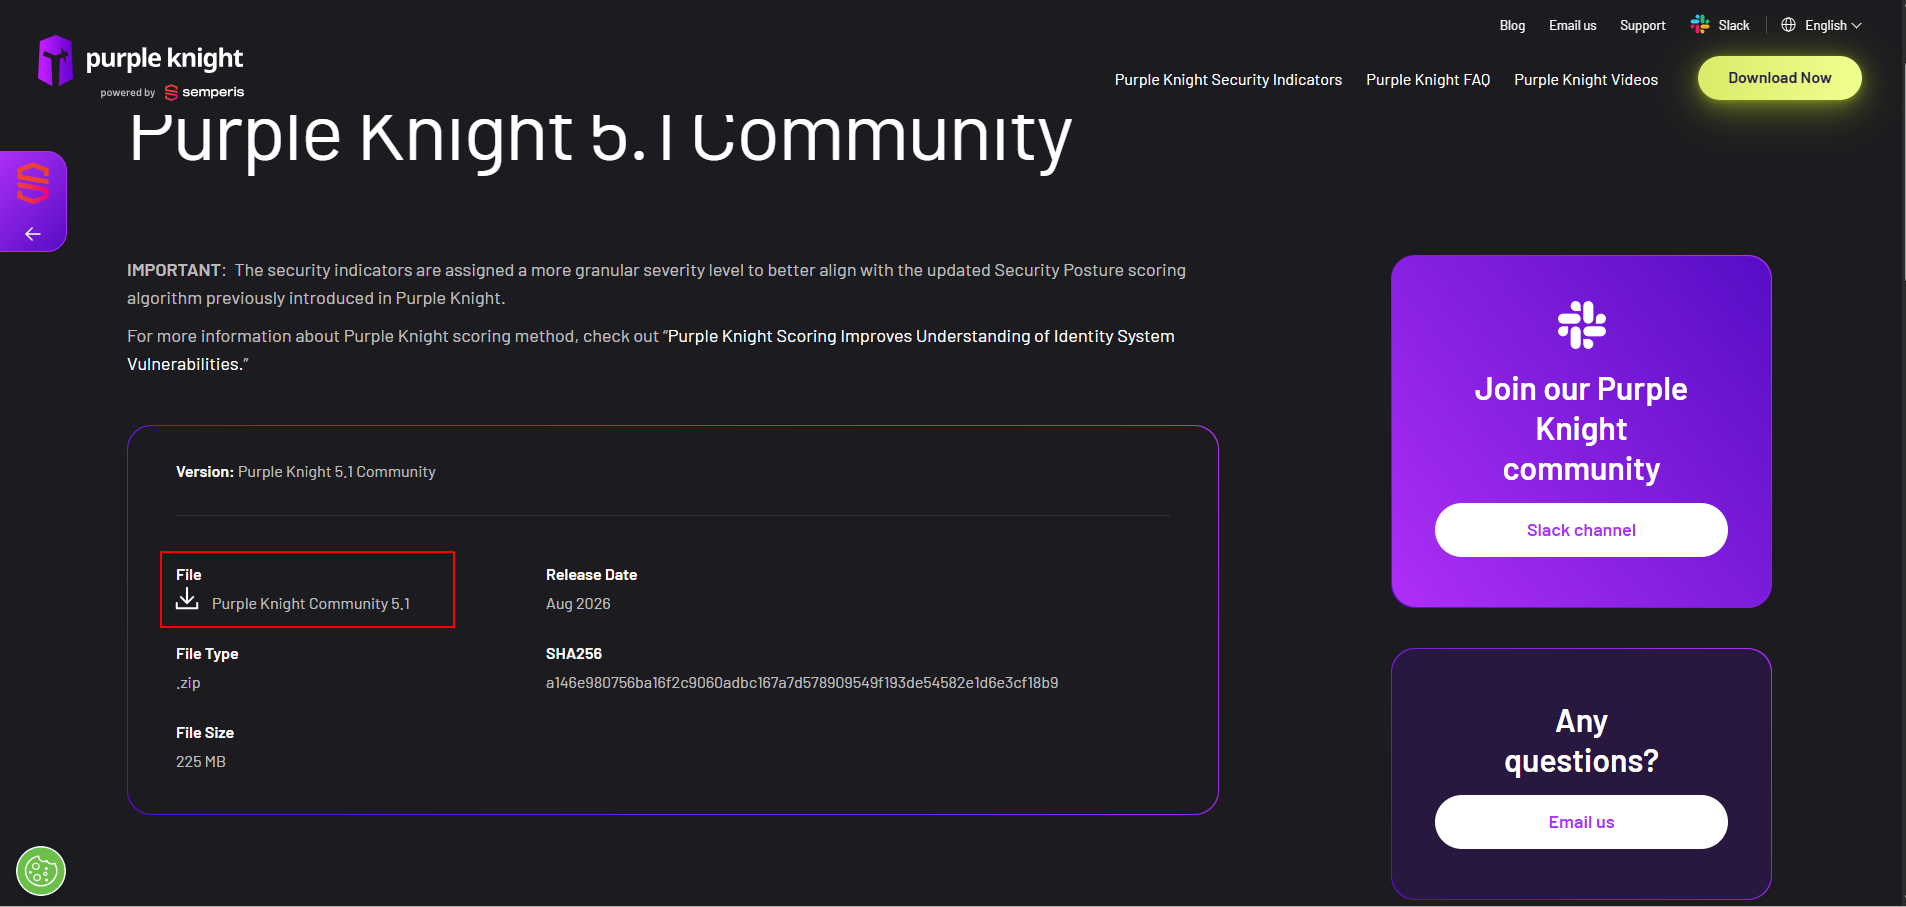Click the Slack channel button
The image size is (1906, 907).
1581,530
